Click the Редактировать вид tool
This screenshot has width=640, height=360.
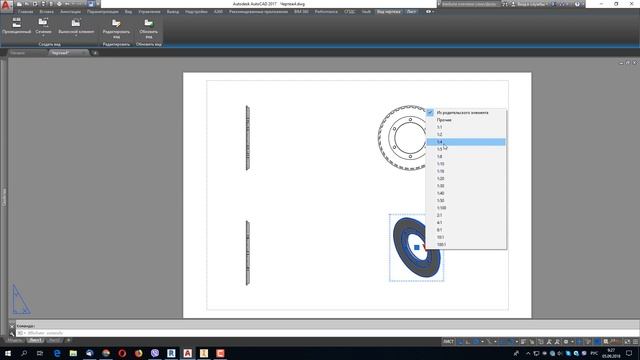tap(116, 28)
